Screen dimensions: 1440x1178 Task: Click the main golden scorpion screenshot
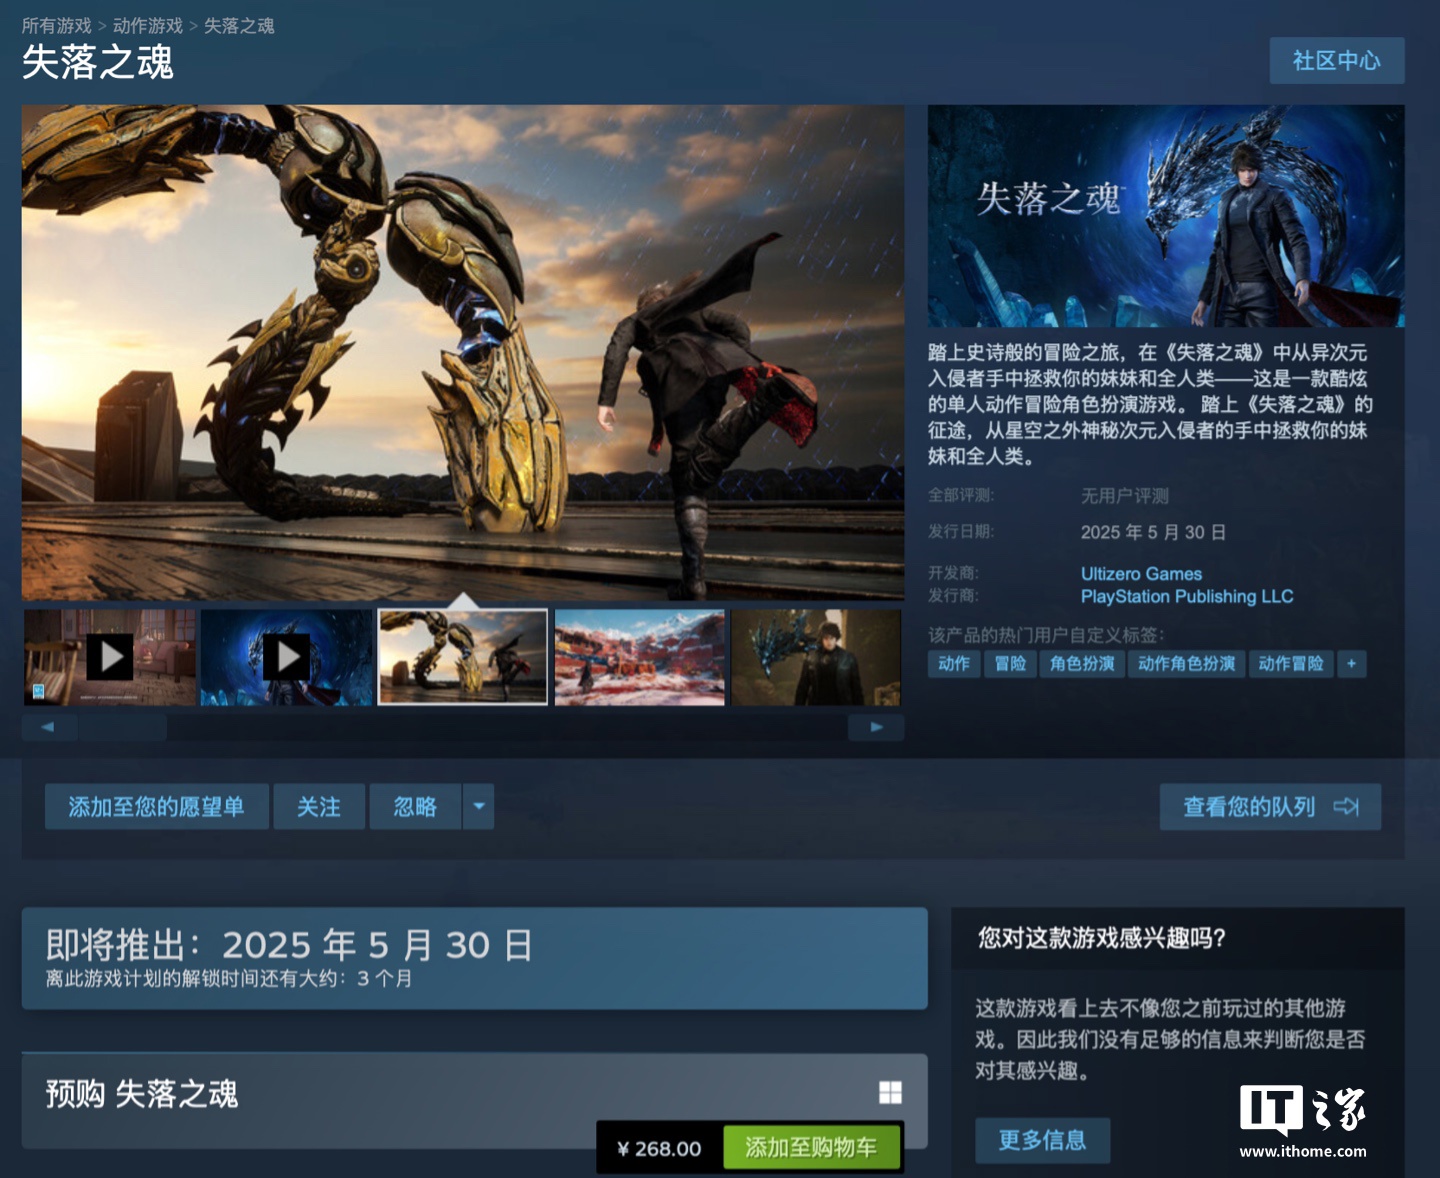pyautogui.click(x=463, y=352)
